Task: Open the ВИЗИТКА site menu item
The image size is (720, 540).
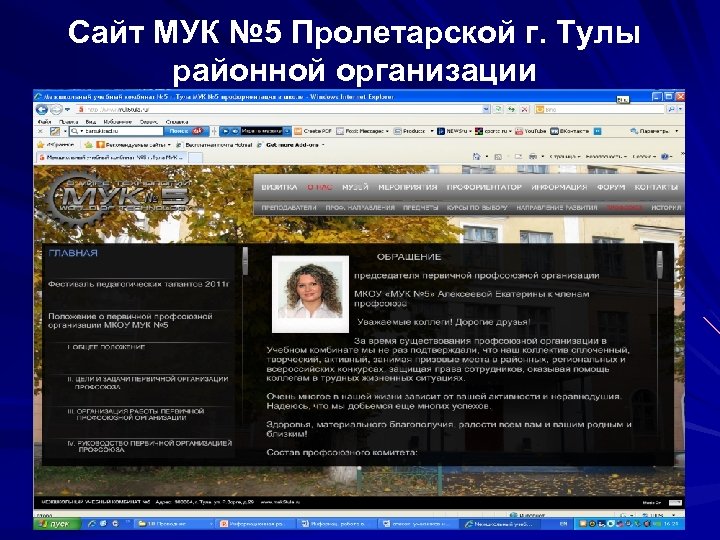Action: (x=279, y=187)
